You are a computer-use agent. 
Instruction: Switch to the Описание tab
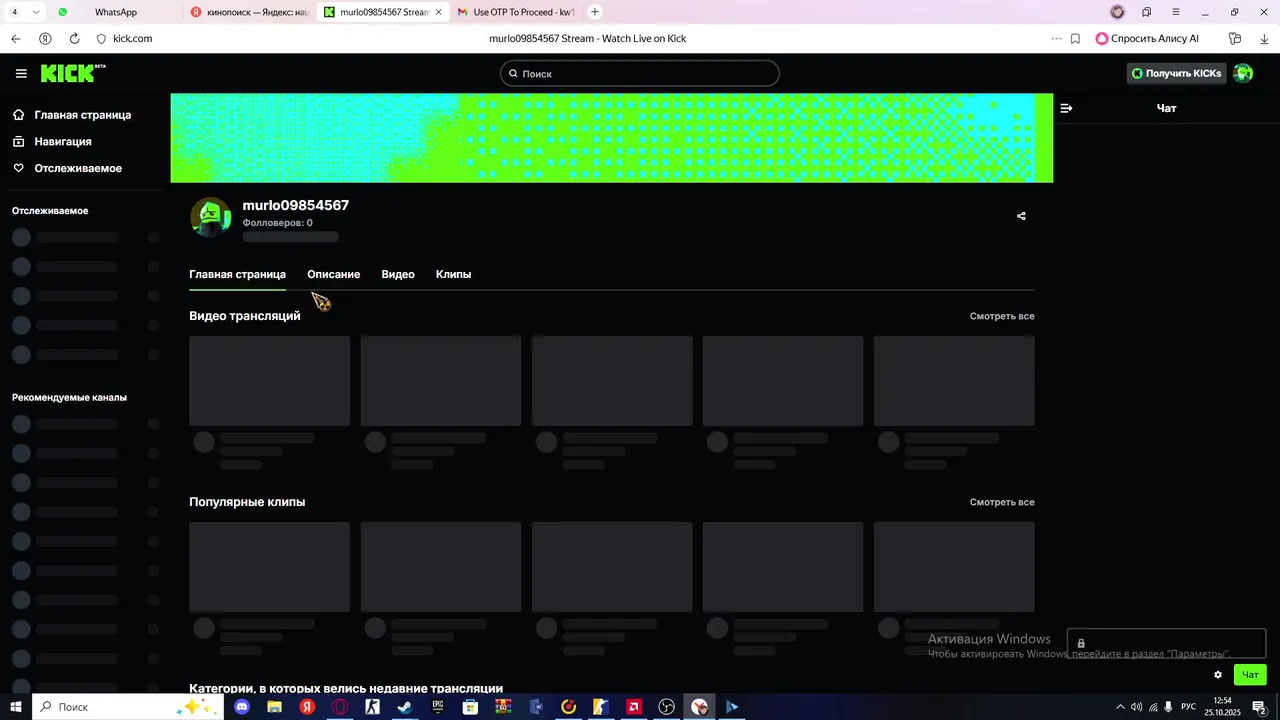(333, 274)
